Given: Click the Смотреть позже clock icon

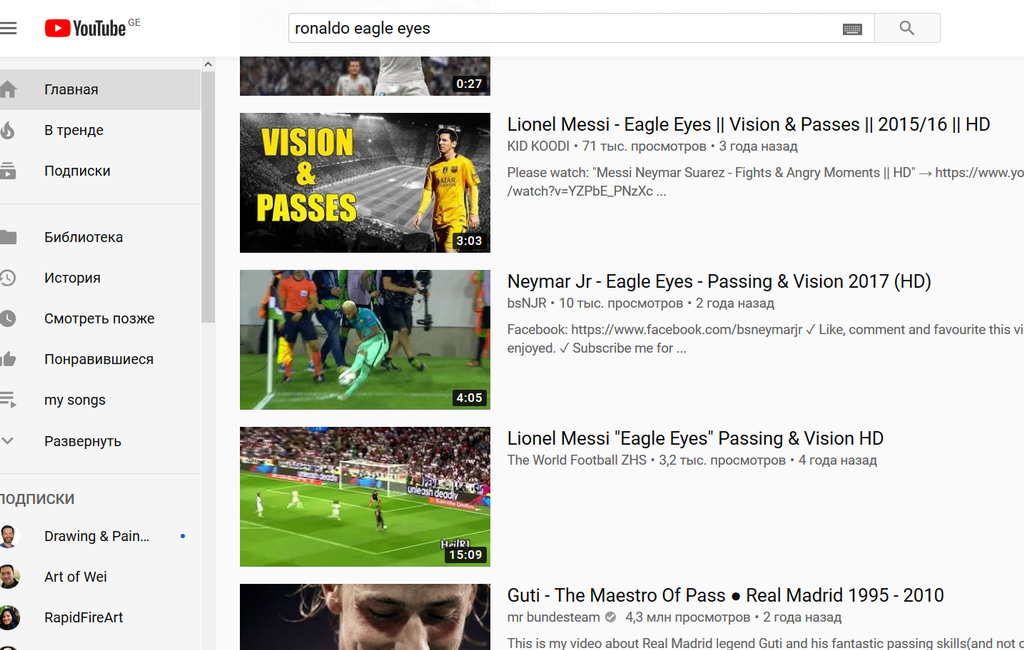Looking at the screenshot, I should click(x=8, y=318).
